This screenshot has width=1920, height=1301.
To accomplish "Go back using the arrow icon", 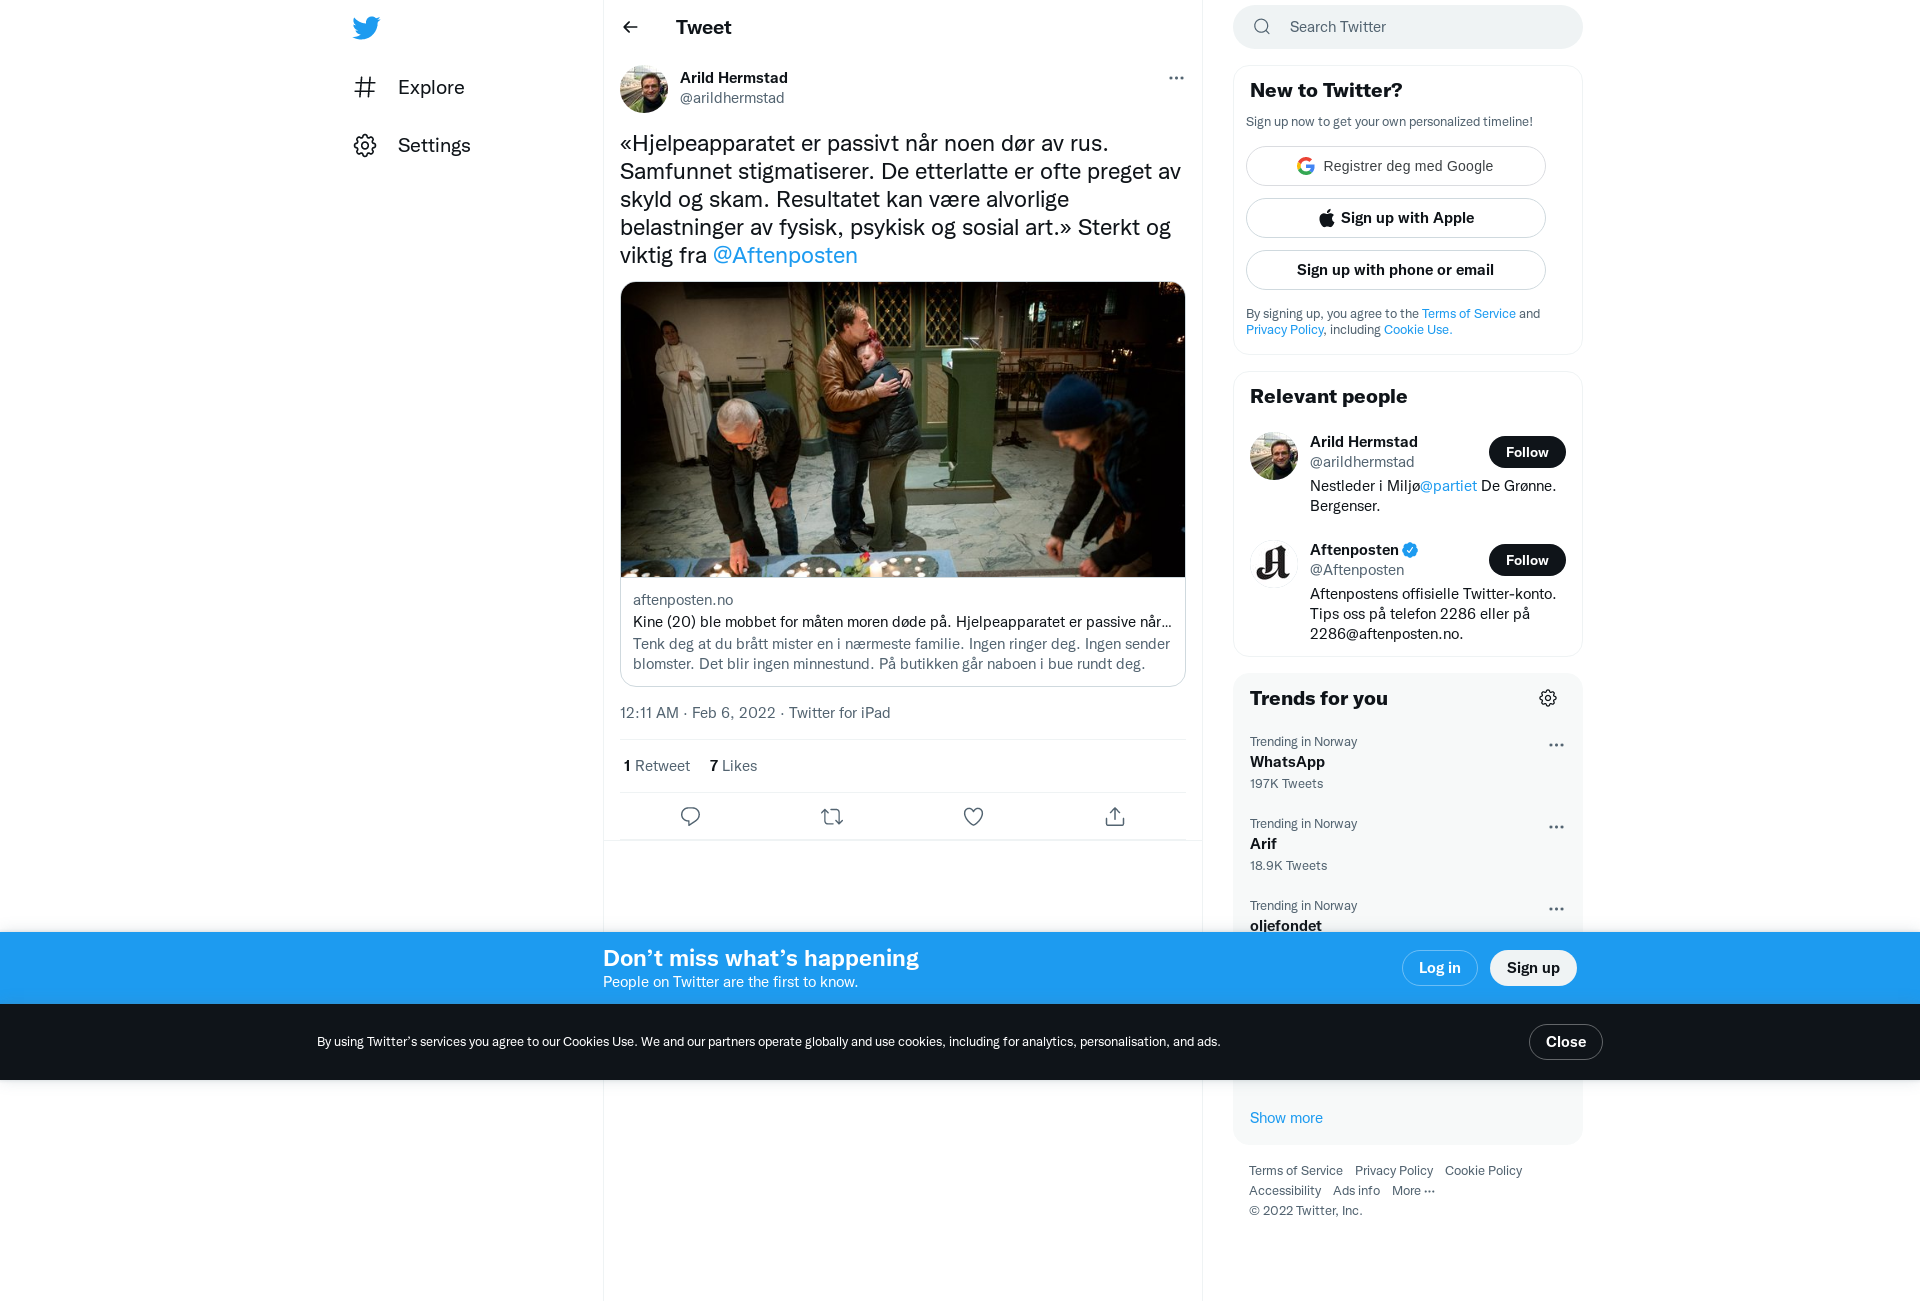I will coord(630,27).
